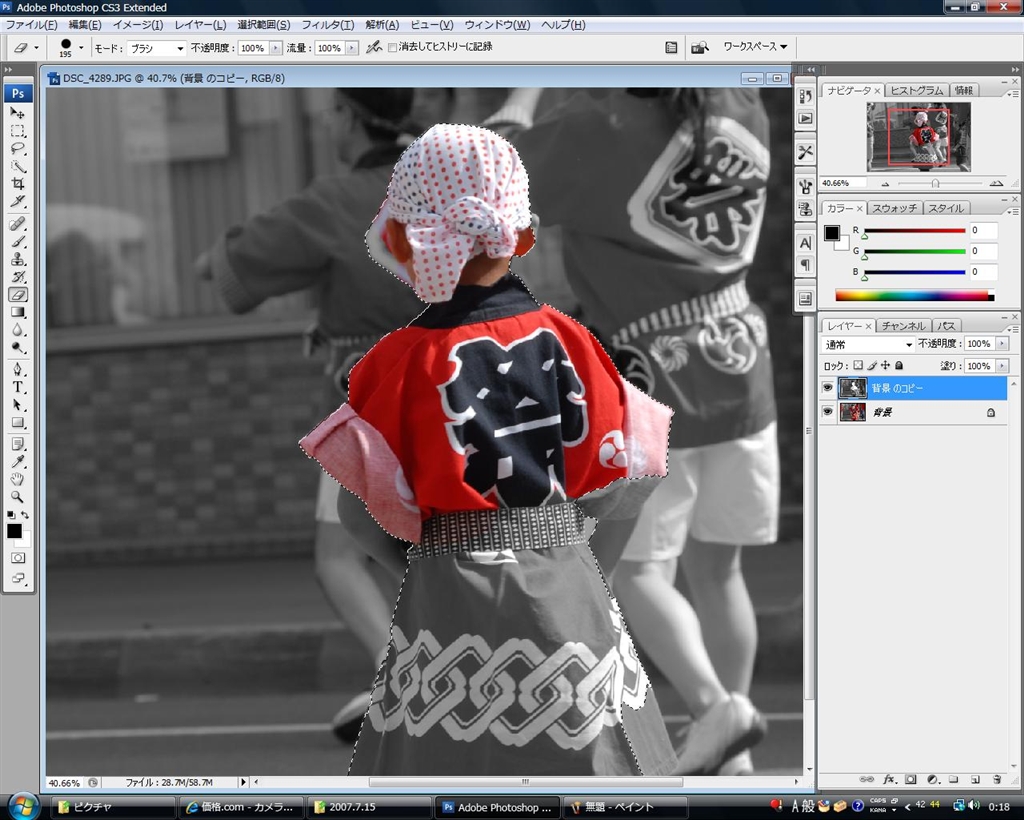Select the Path Selection tool
This screenshot has width=1024, height=820.
[18, 405]
